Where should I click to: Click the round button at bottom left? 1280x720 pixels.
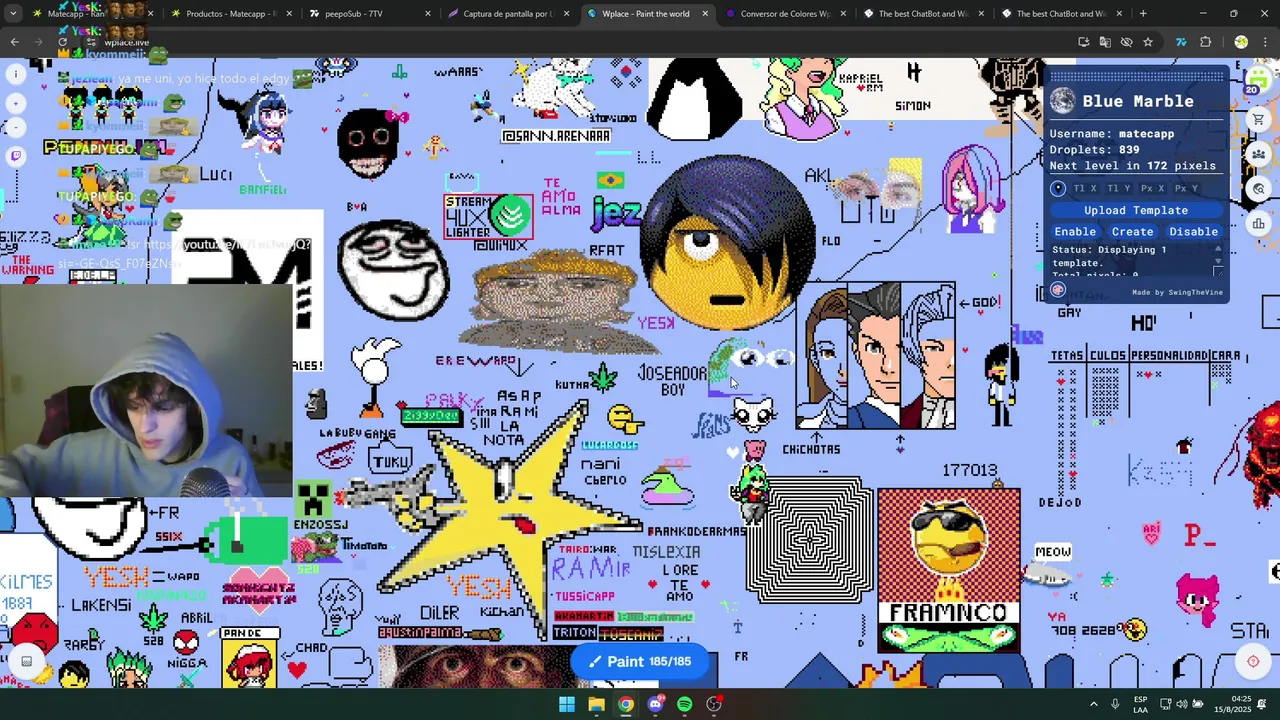(27, 661)
